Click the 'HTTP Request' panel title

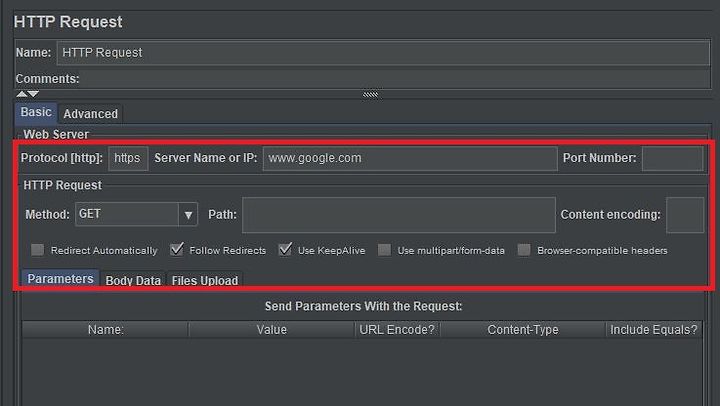pos(68,22)
